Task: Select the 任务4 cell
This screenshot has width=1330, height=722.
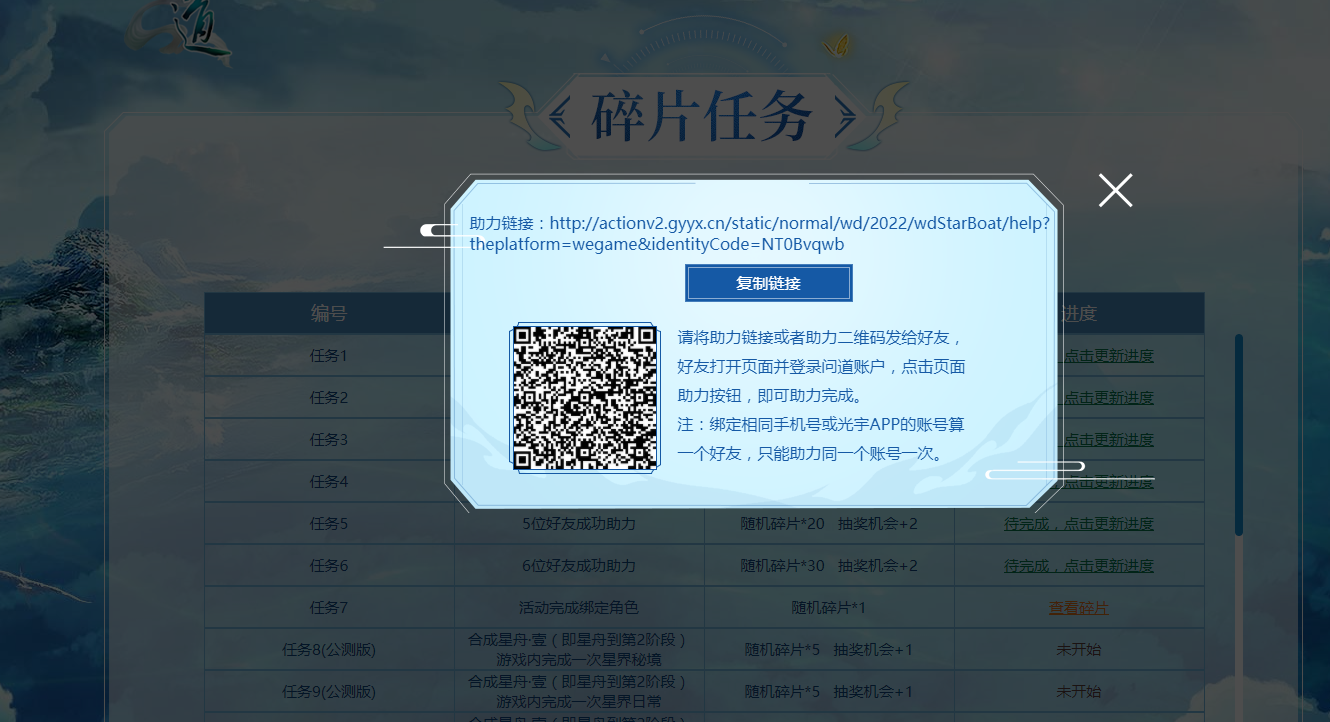Action: coord(329,481)
